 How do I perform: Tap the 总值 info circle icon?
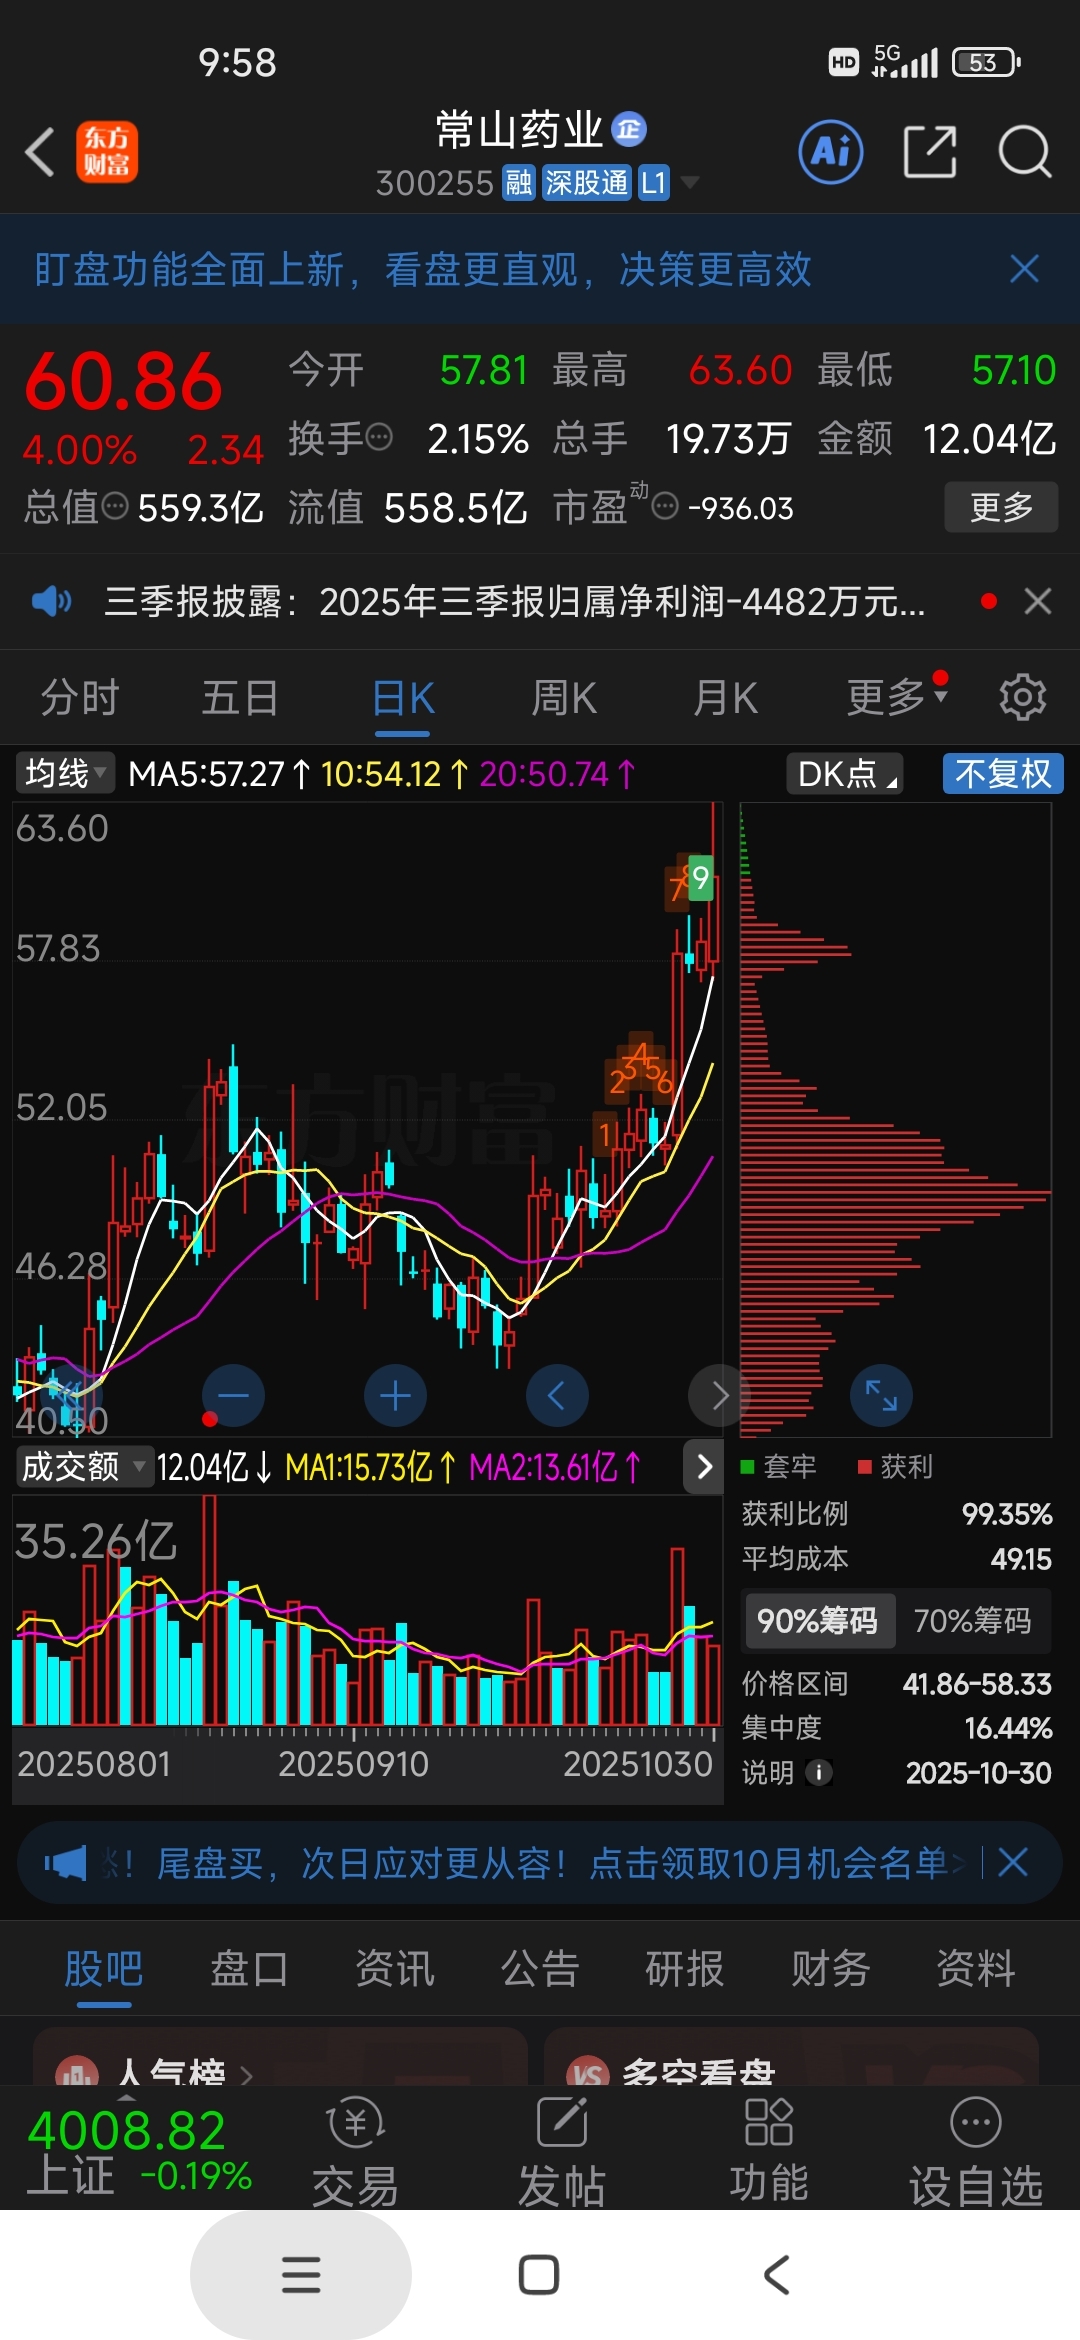coord(116,506)
